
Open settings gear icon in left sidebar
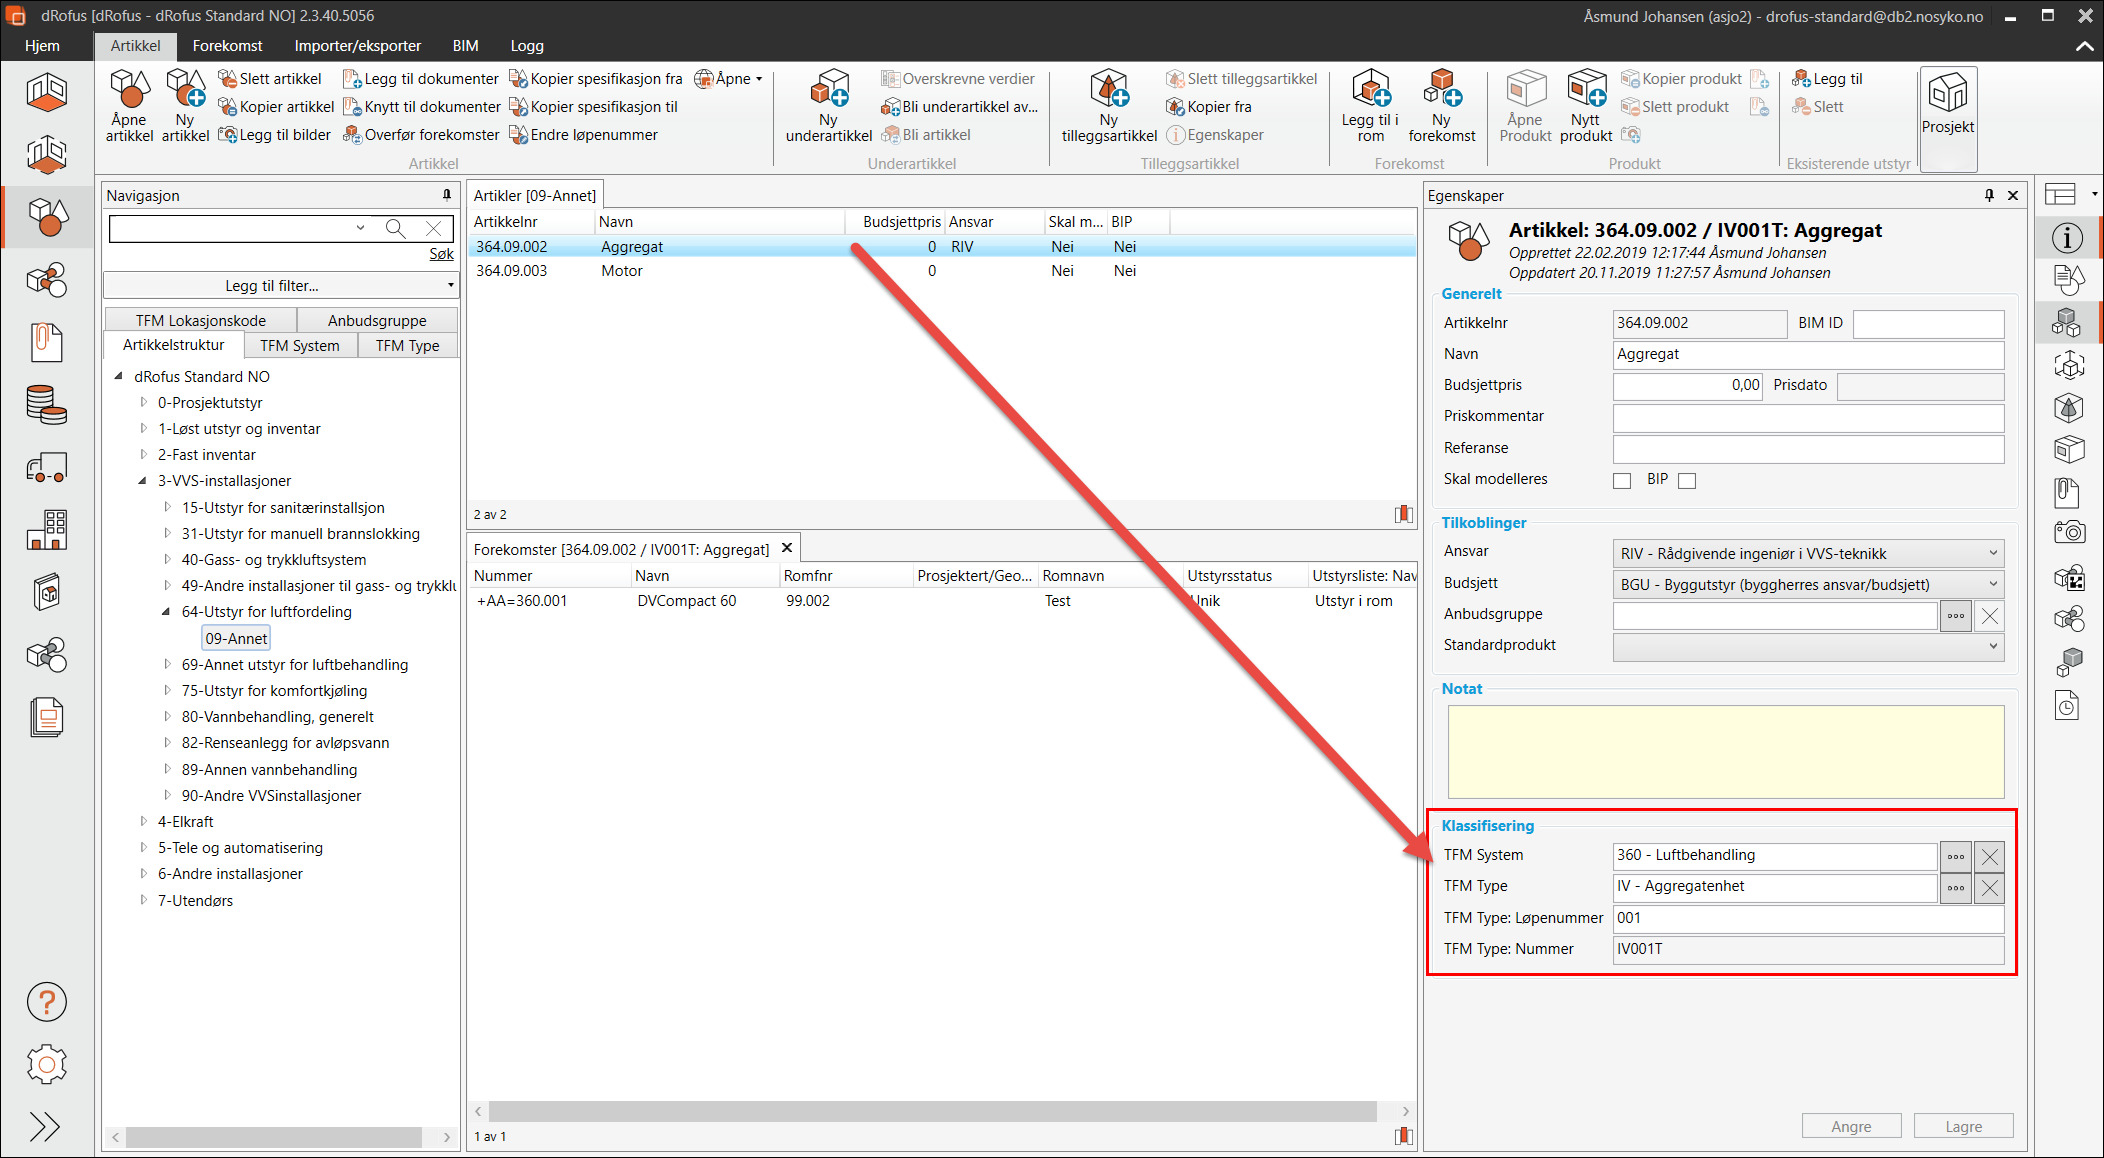click(x=46, y=1064)
